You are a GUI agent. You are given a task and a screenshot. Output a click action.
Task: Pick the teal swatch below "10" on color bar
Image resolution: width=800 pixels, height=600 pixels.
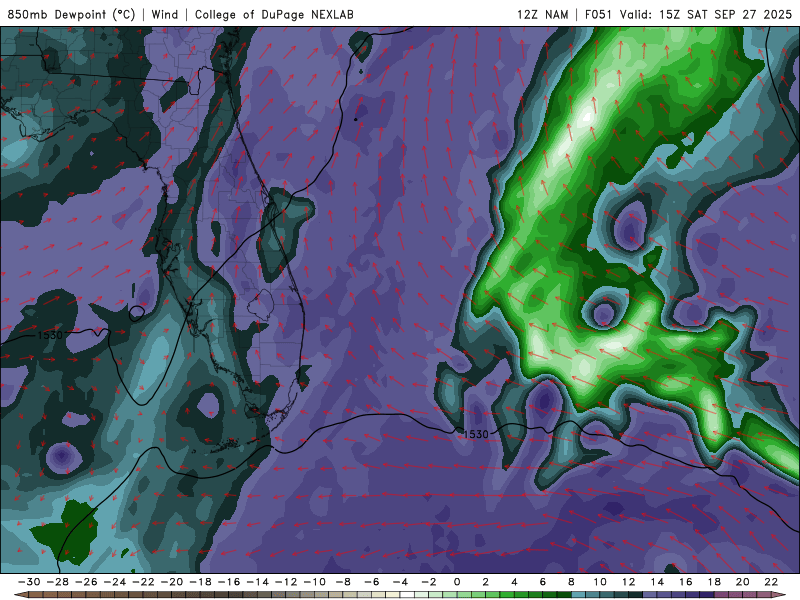point(607,595)
